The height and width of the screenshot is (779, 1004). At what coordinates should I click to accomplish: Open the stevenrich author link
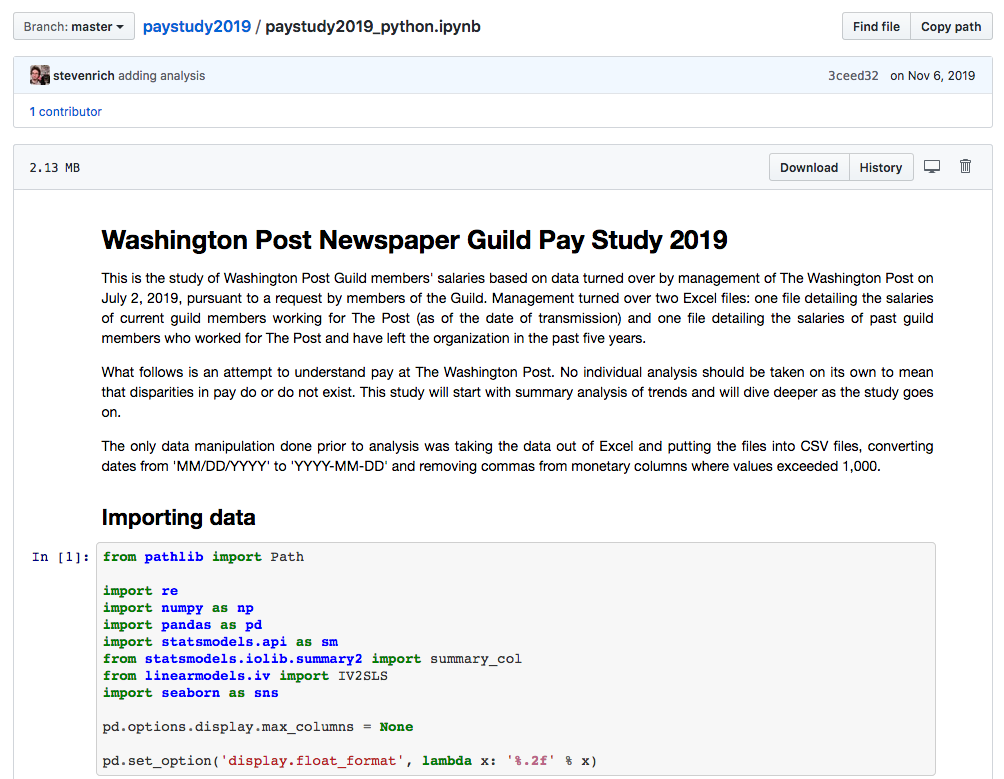pyautogui.click(x=84, y=76)
